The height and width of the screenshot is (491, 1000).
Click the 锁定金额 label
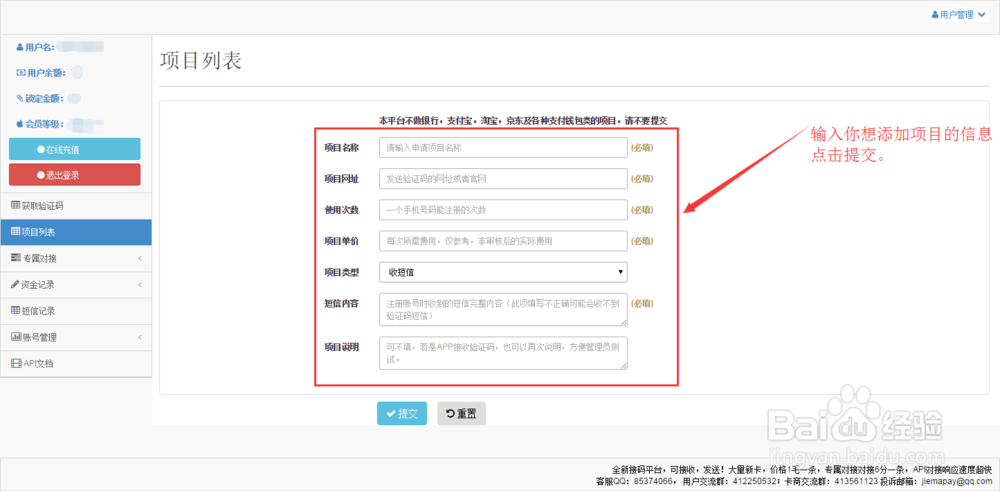tap(44, 99)
